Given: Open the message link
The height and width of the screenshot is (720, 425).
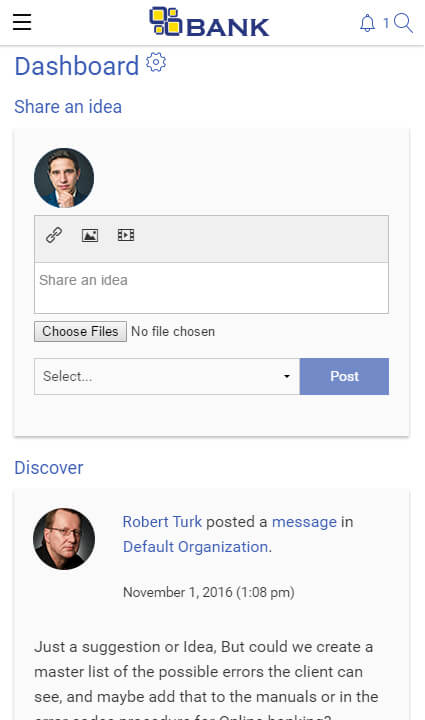Looking at the screenshot, I should (304, 522).
